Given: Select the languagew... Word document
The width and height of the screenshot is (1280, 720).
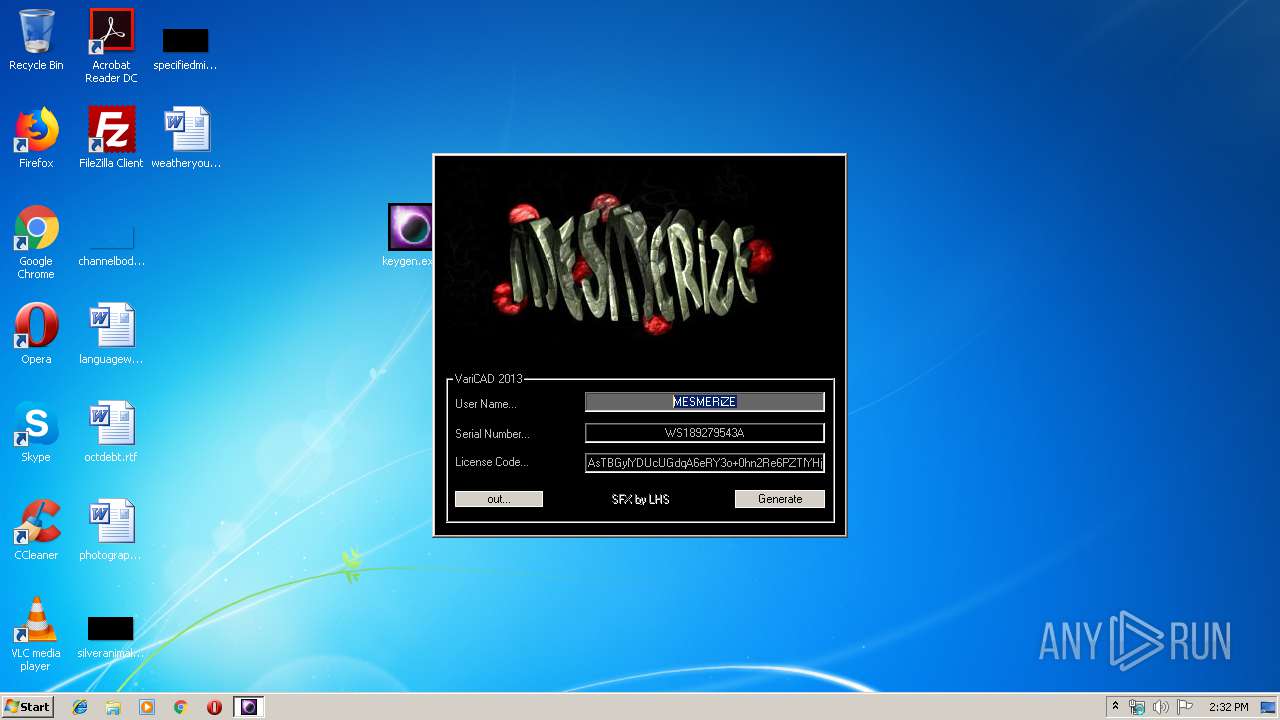Looking at the screenshot, I should (x=111, y=334).
